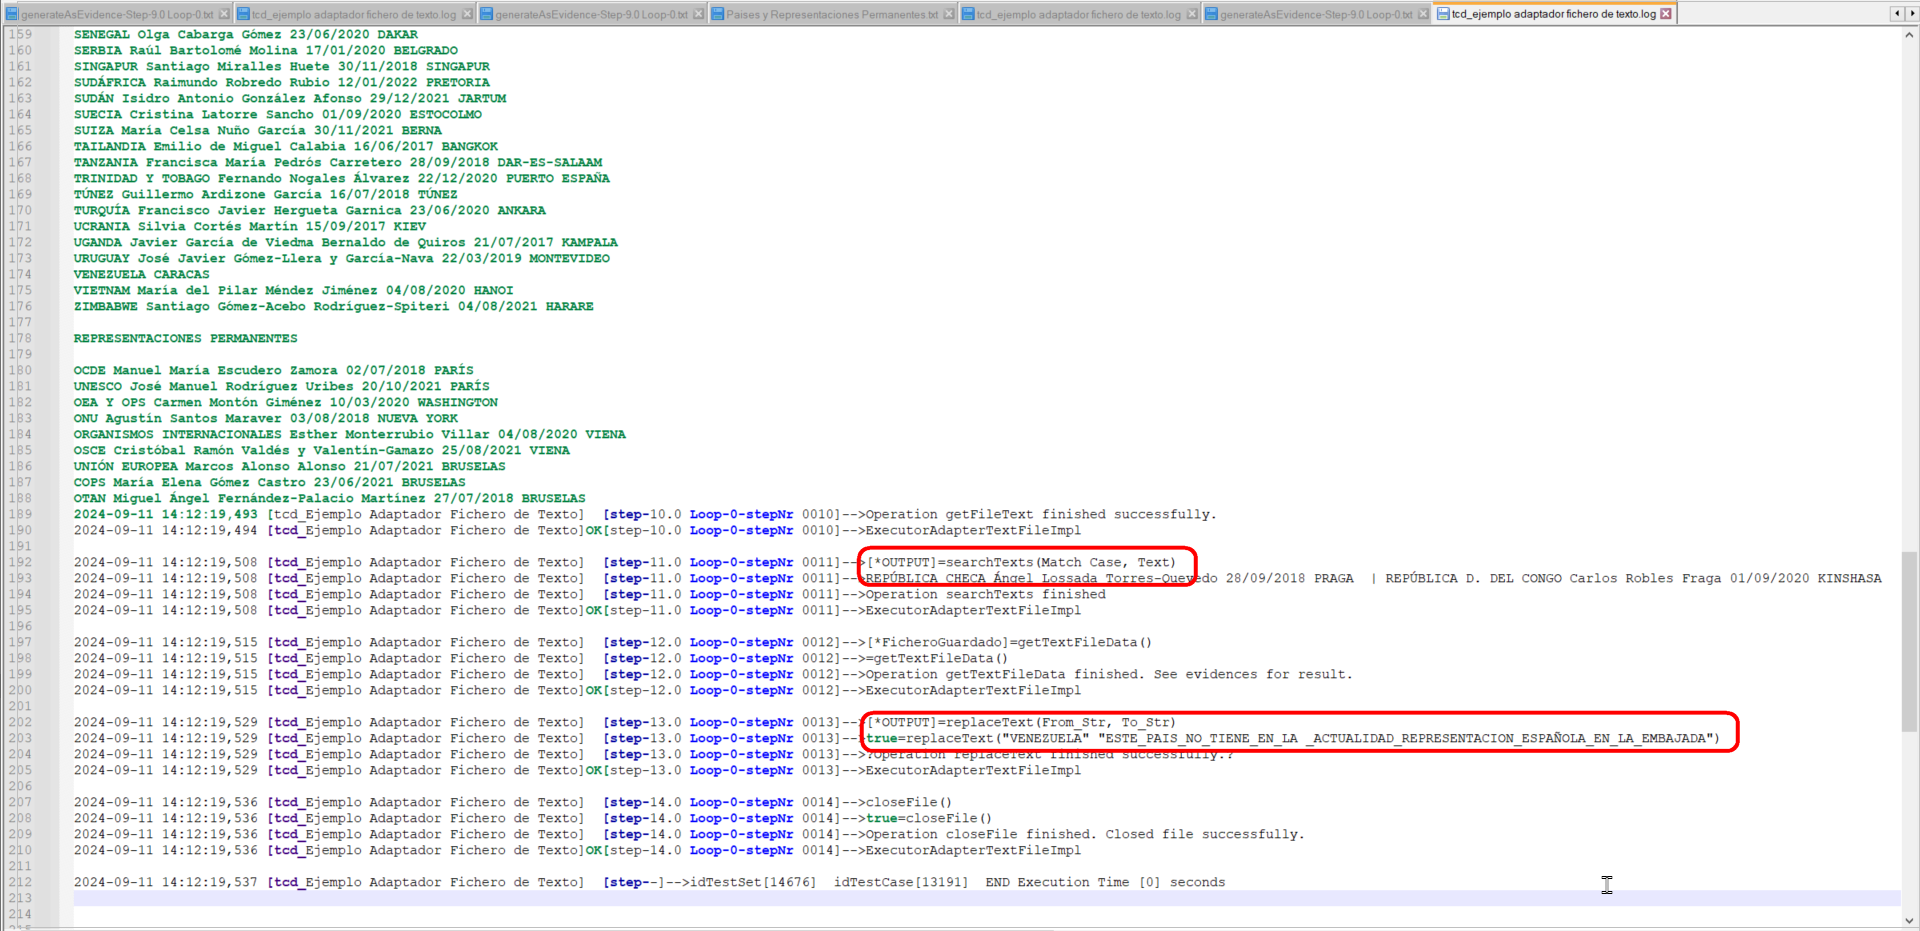
Task: Place cursor on REPRESENTACIONES PERMANENTES heading line
Action: pyautogui.click(x=185, y=338)
